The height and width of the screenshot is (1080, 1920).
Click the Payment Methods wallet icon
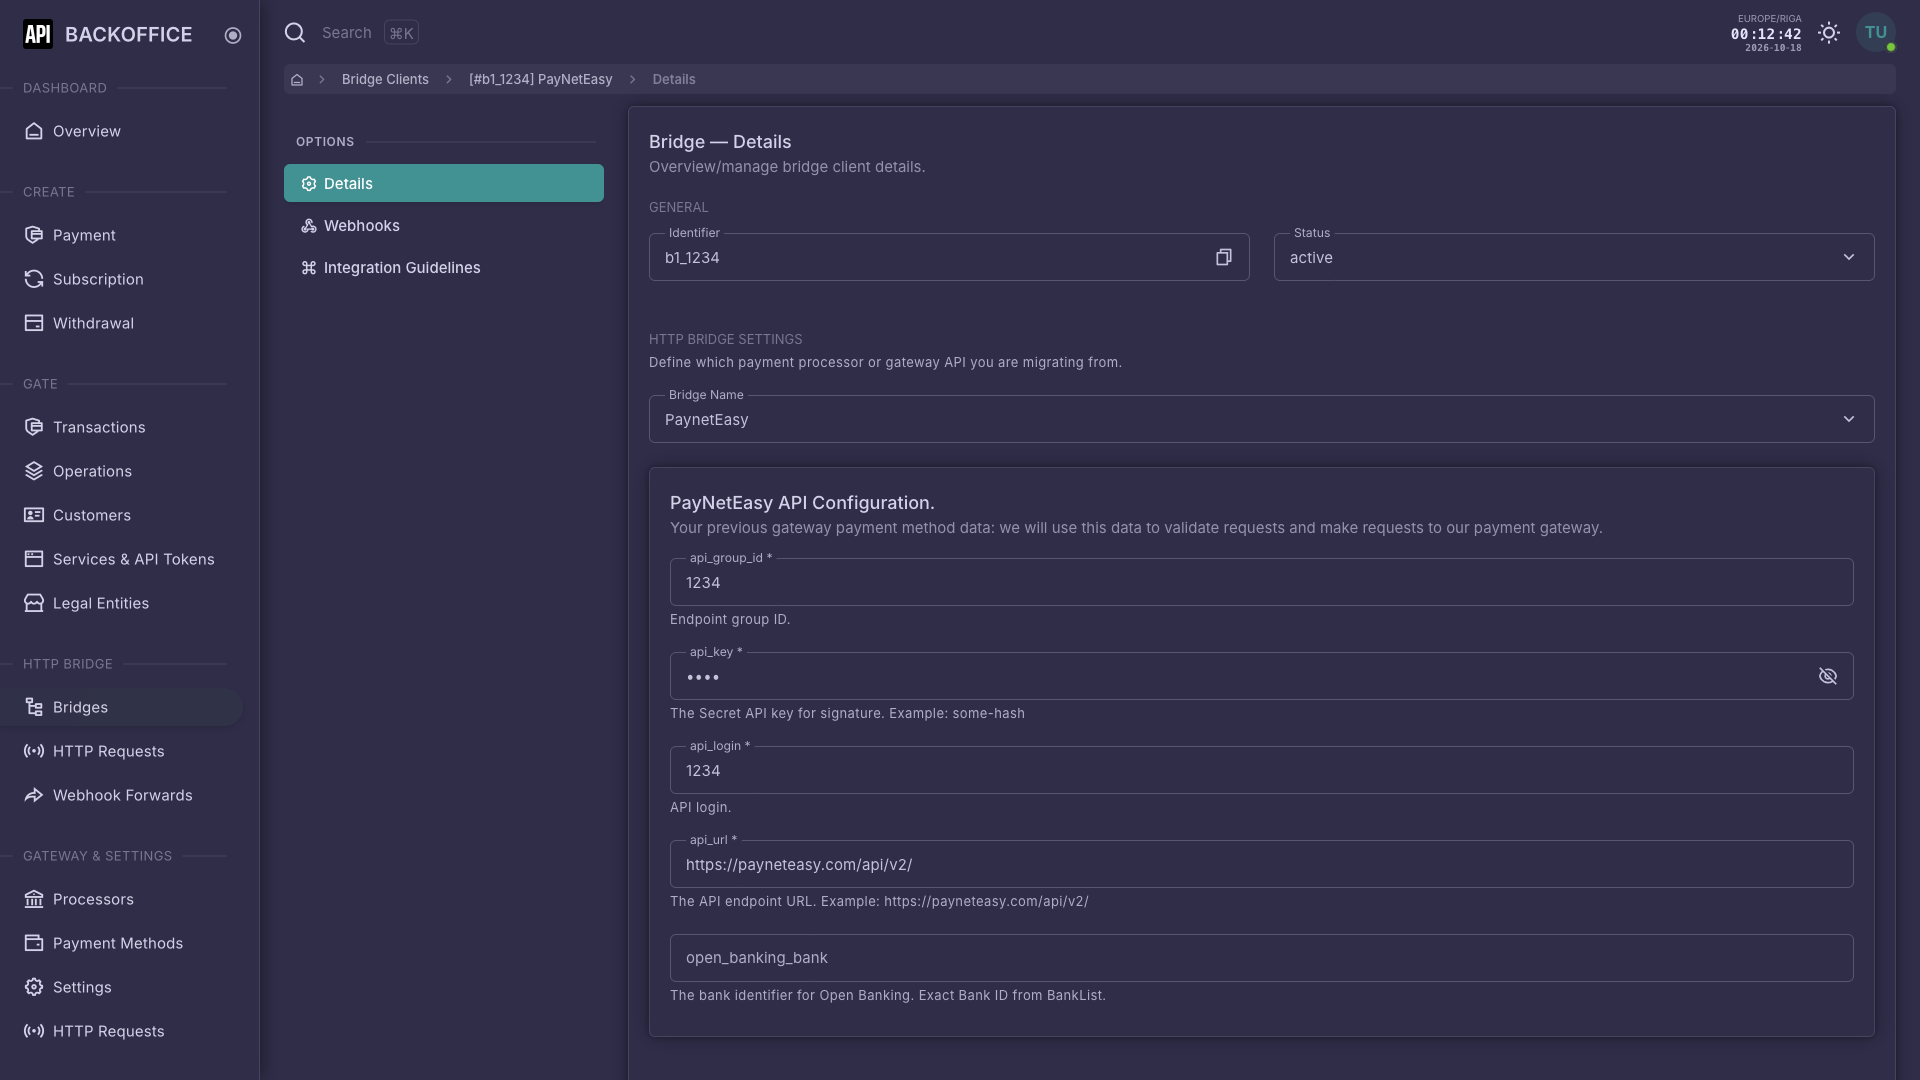[x=34, y=944]
